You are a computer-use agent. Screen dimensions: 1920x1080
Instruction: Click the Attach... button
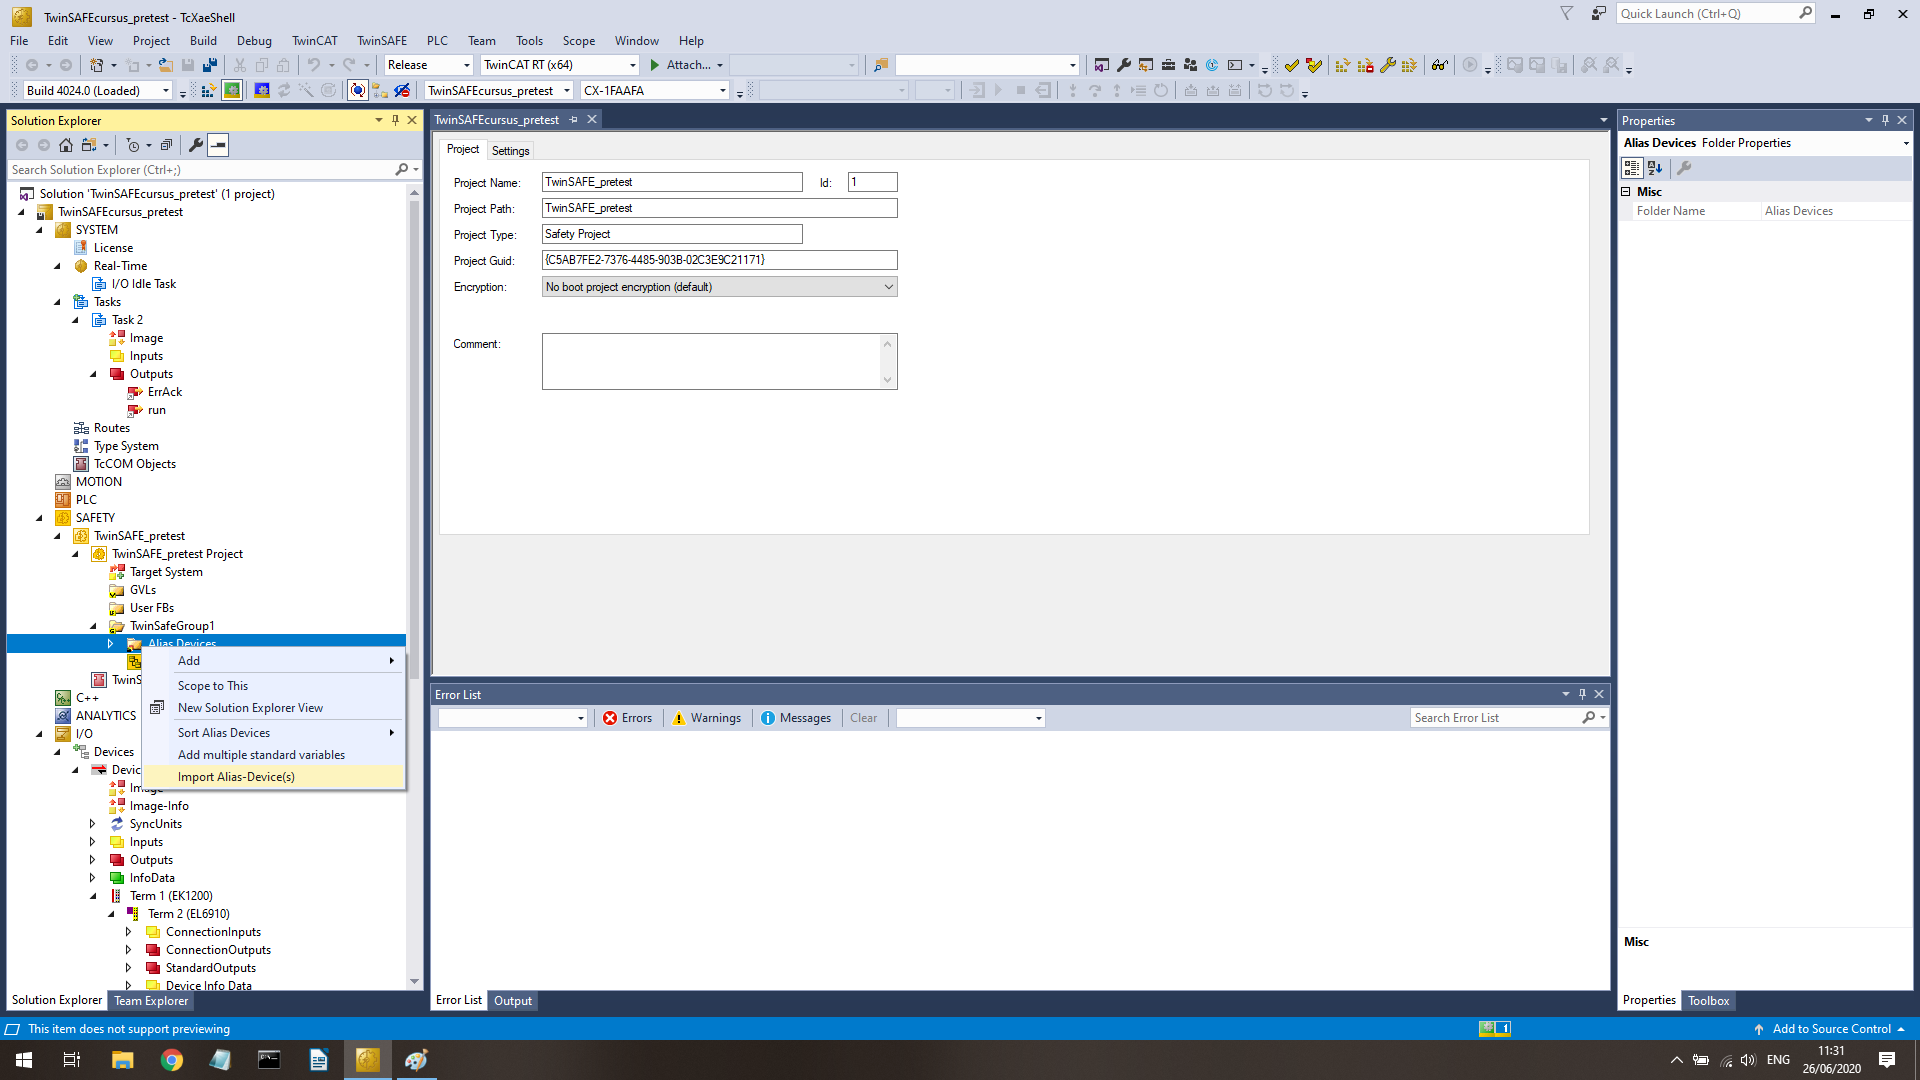pos(686,65)
